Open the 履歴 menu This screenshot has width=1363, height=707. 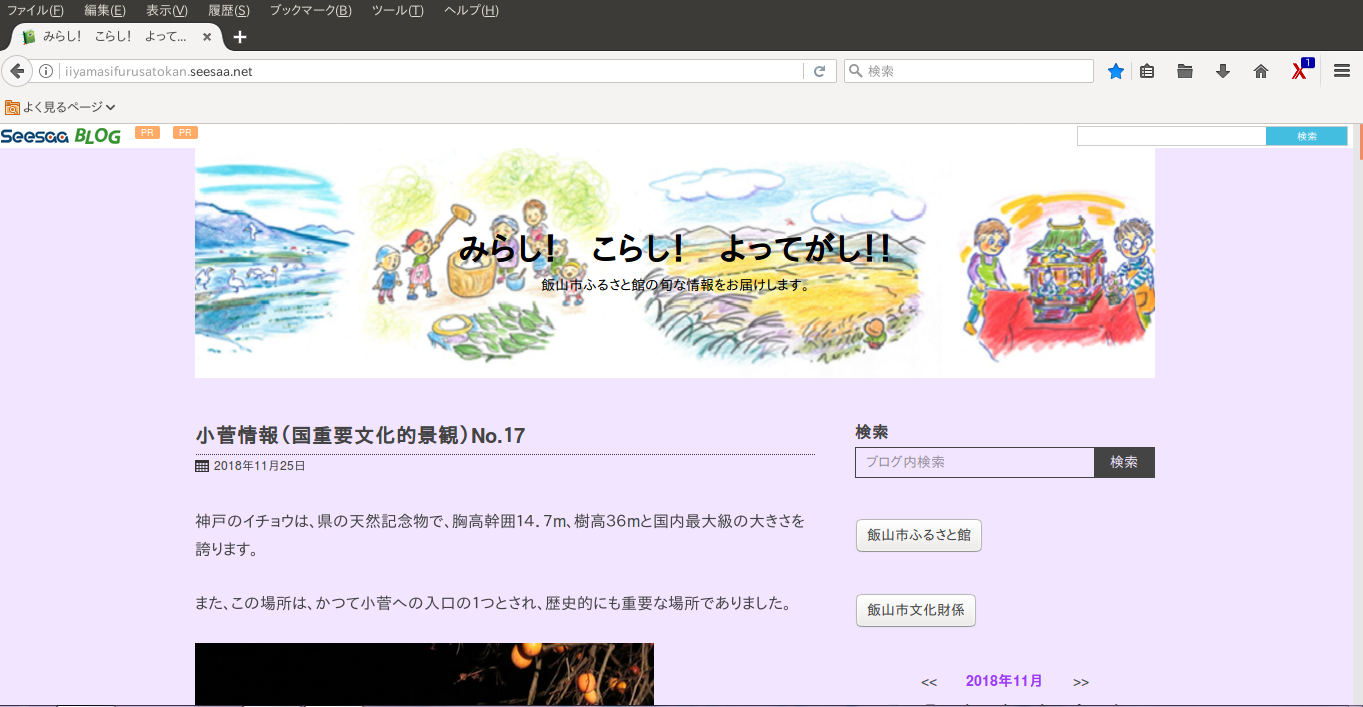click(229, 10)
